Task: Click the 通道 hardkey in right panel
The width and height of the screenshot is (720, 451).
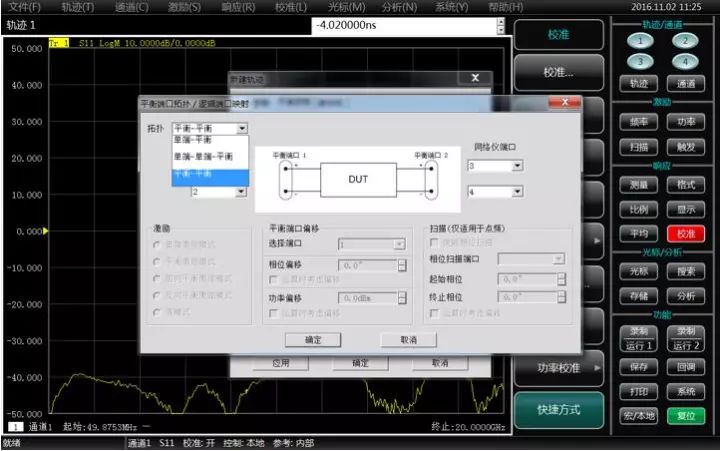Action: tap(686, 84)
